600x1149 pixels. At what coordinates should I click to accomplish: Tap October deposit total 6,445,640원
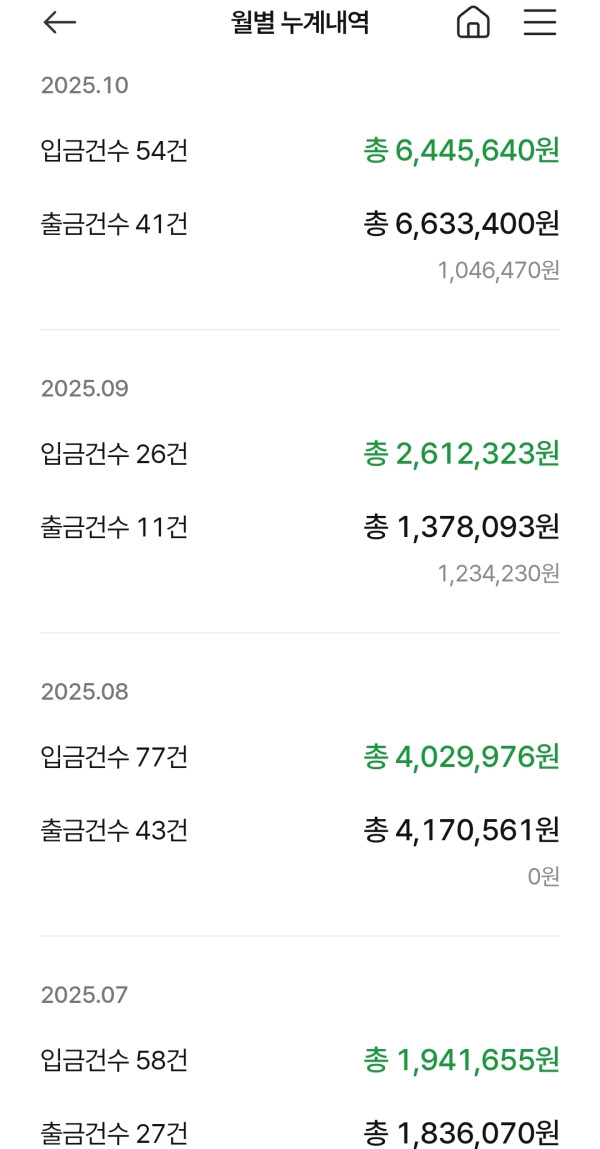461,151
